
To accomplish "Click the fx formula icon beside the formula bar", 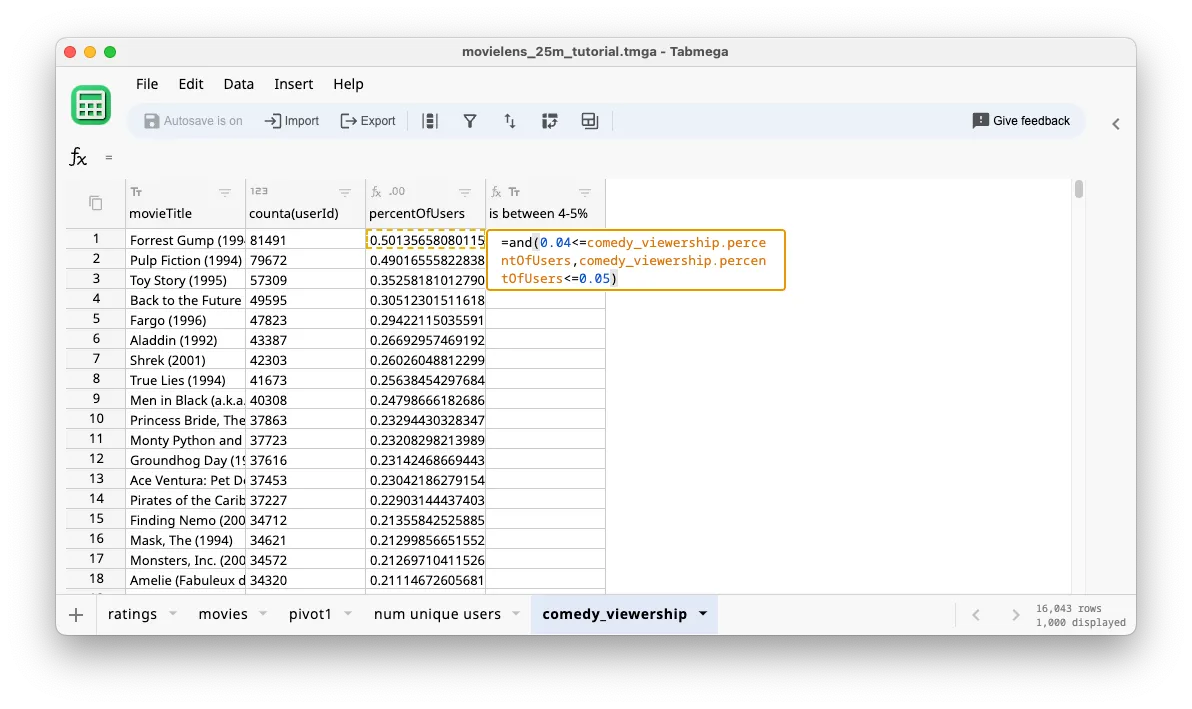I will click(78, 157).
